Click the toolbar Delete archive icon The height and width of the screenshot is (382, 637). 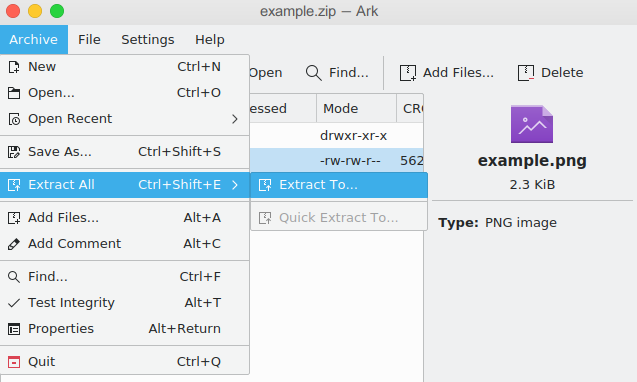[526, 73]
